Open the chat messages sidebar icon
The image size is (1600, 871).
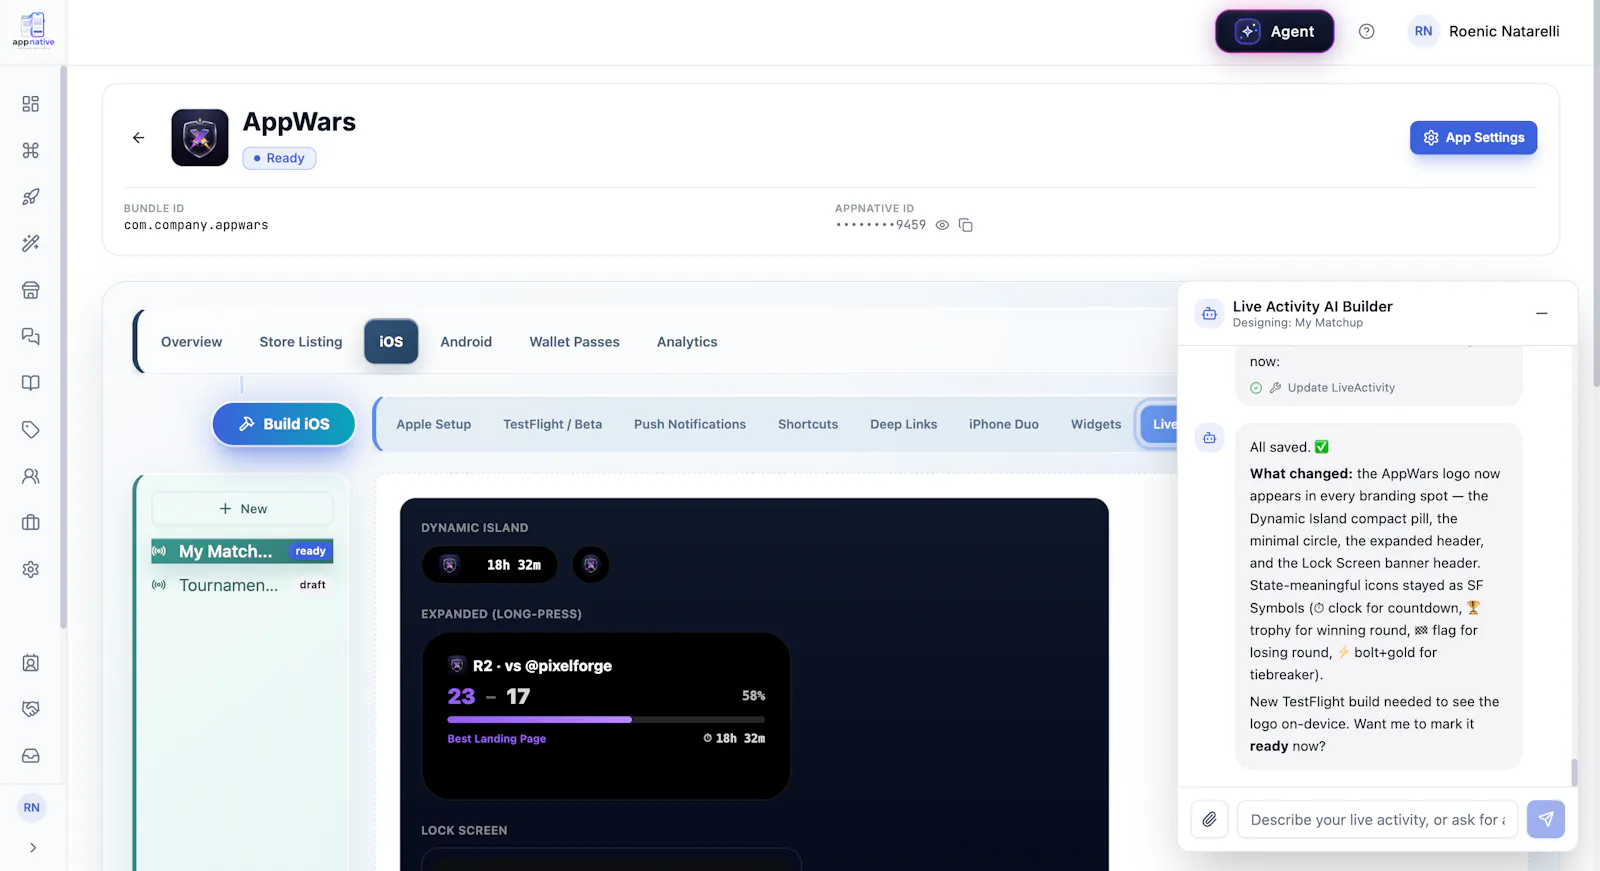pos(31,336)
